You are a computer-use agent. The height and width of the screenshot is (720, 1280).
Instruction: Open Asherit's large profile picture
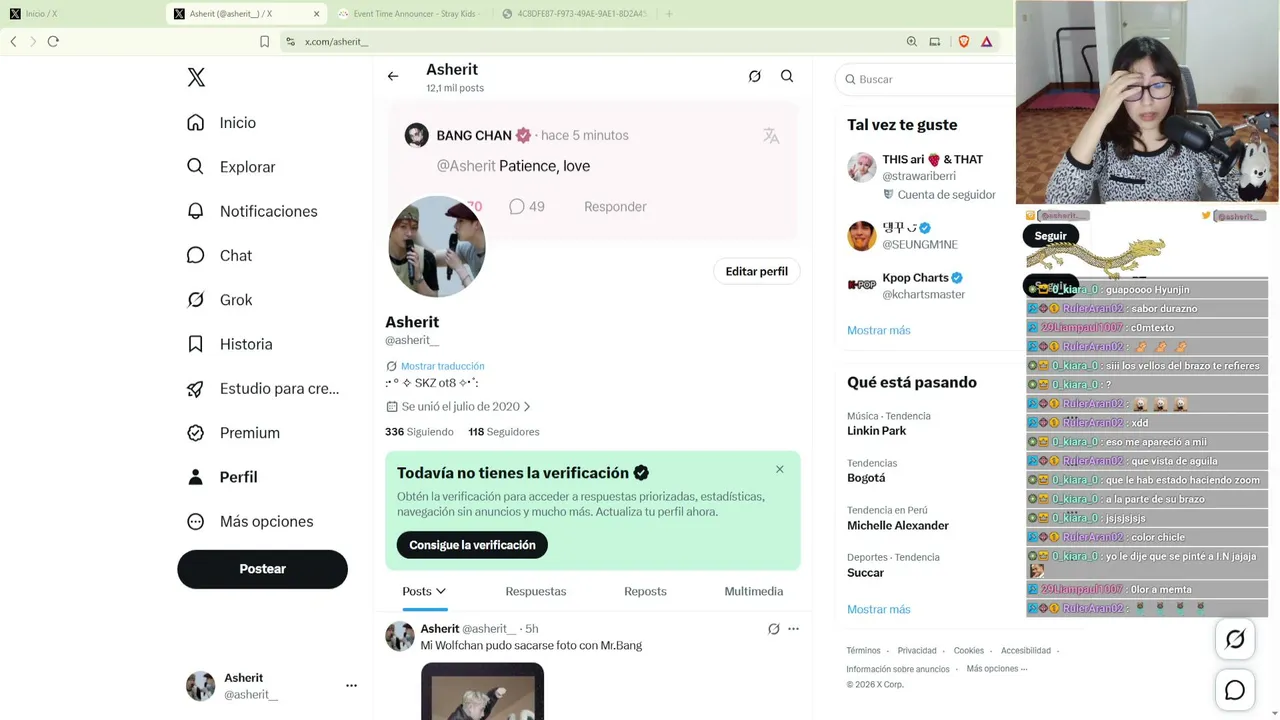pos(437,246)
